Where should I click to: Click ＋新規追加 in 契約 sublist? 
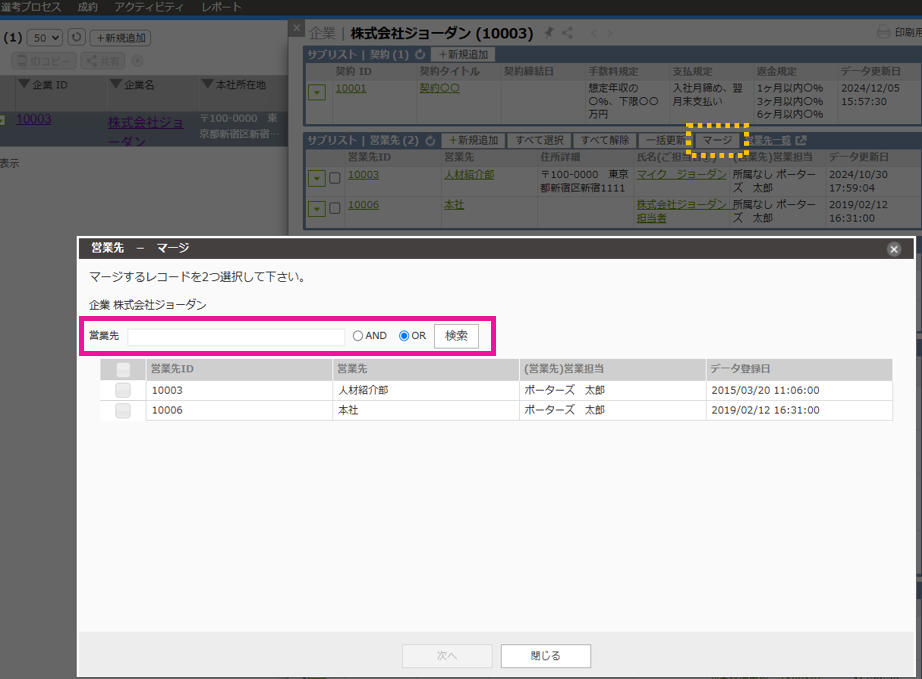point(463,55)
